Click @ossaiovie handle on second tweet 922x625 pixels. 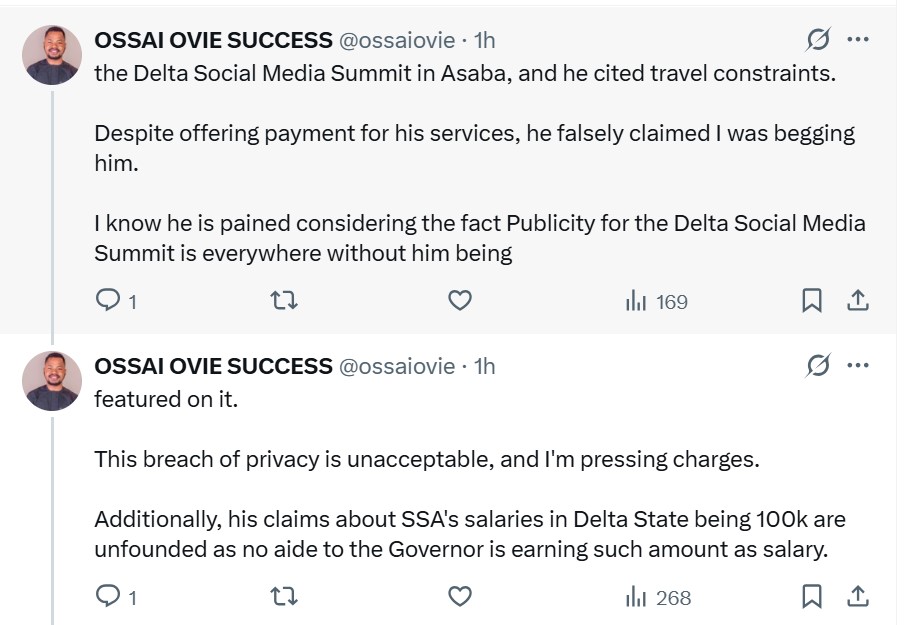tap(397, 366)
